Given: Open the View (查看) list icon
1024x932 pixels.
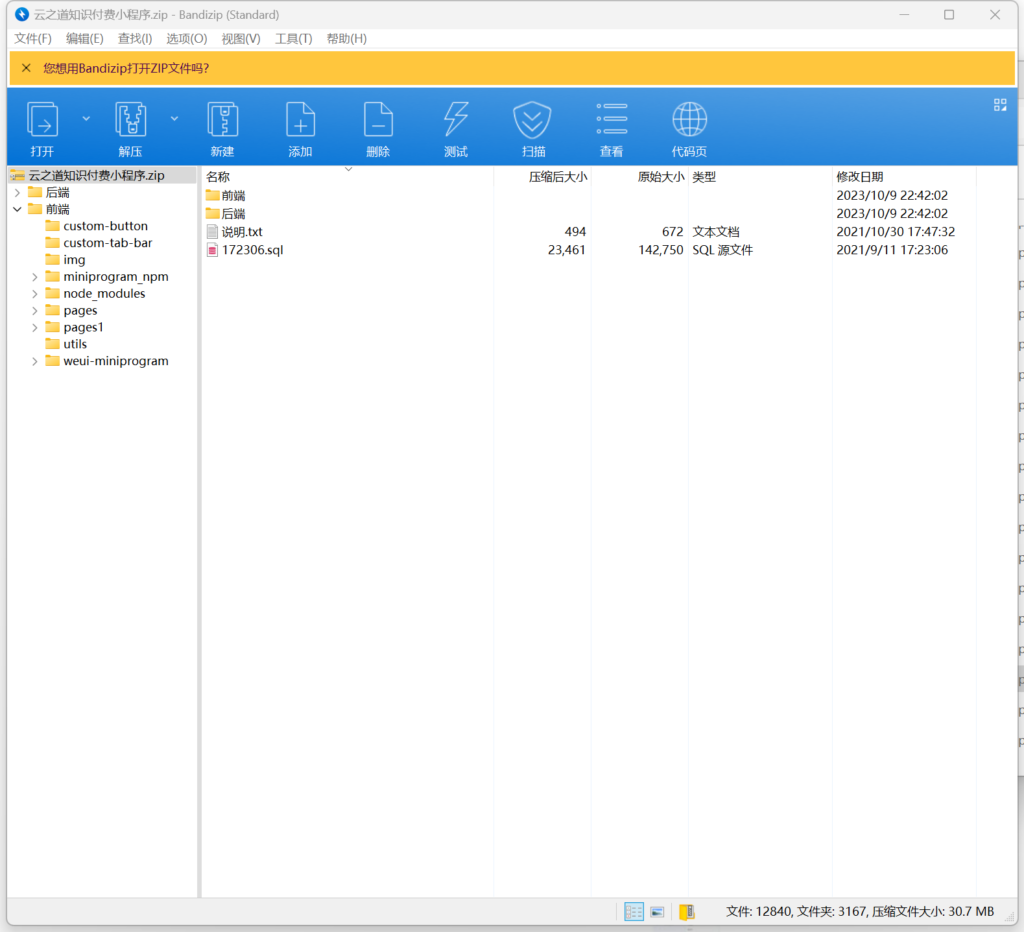Looking at the screenshot, I should tap(611, 121).
